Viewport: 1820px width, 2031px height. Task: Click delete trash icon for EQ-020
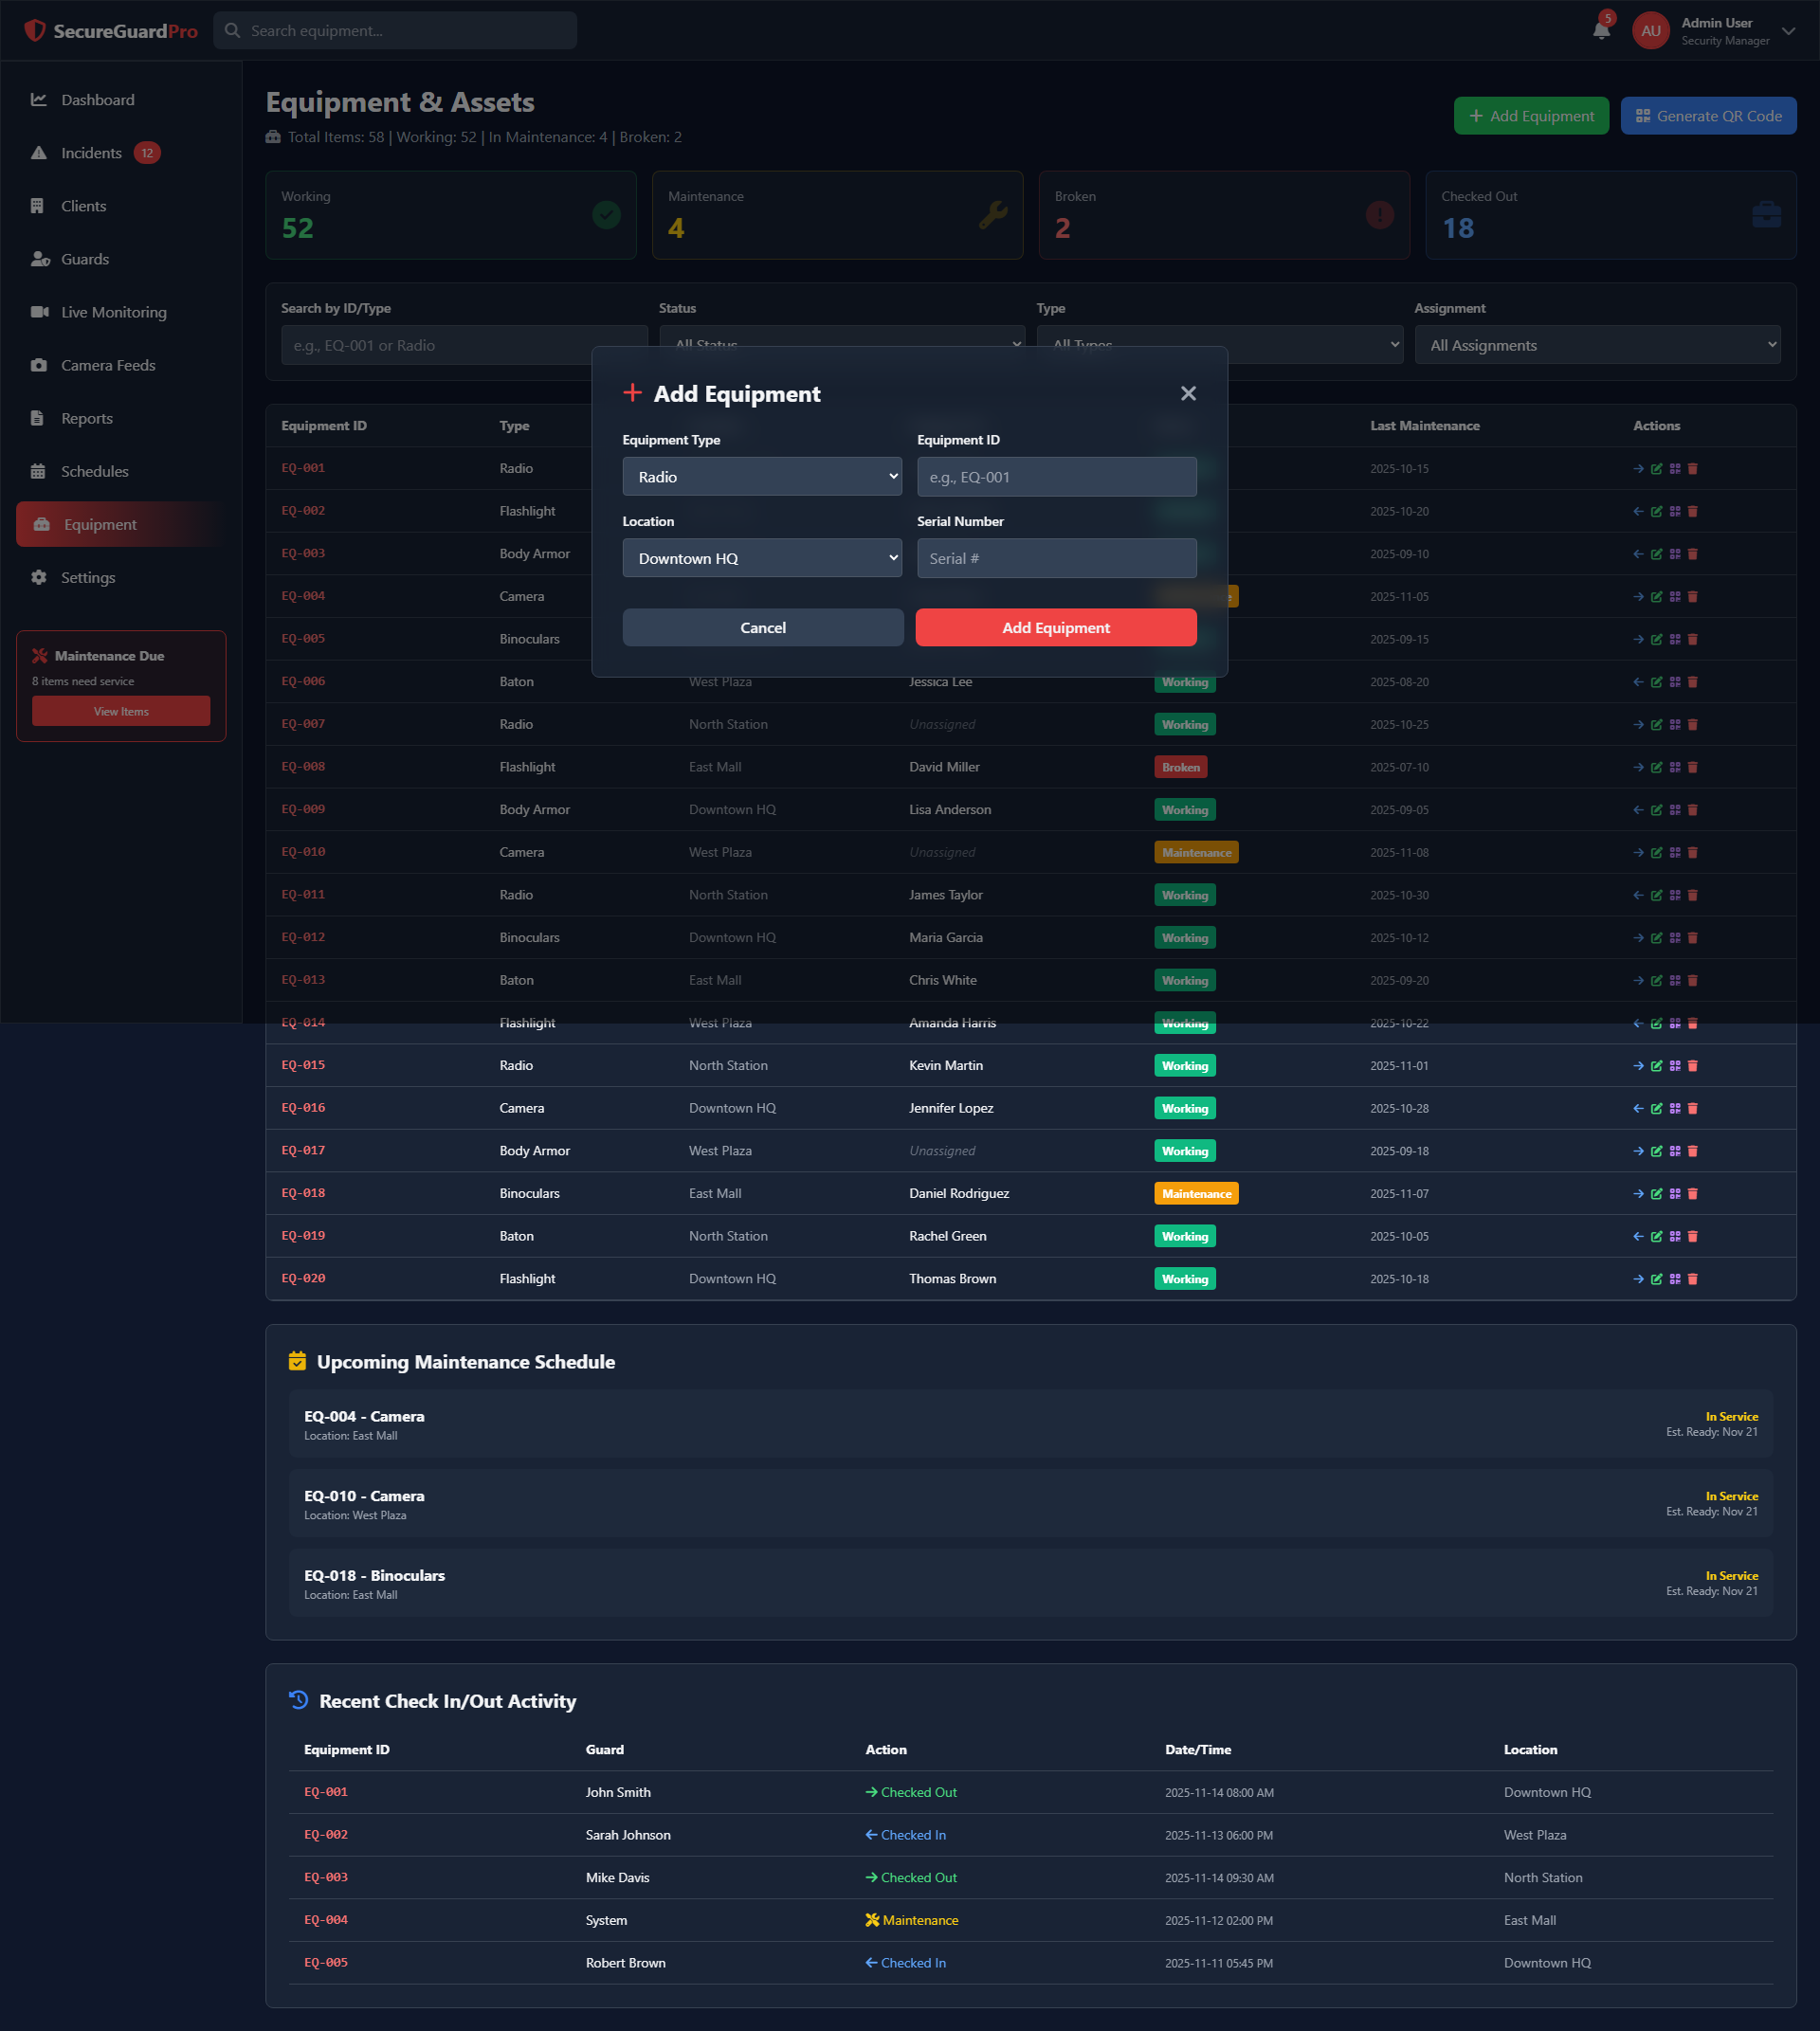point(1692,1279)
